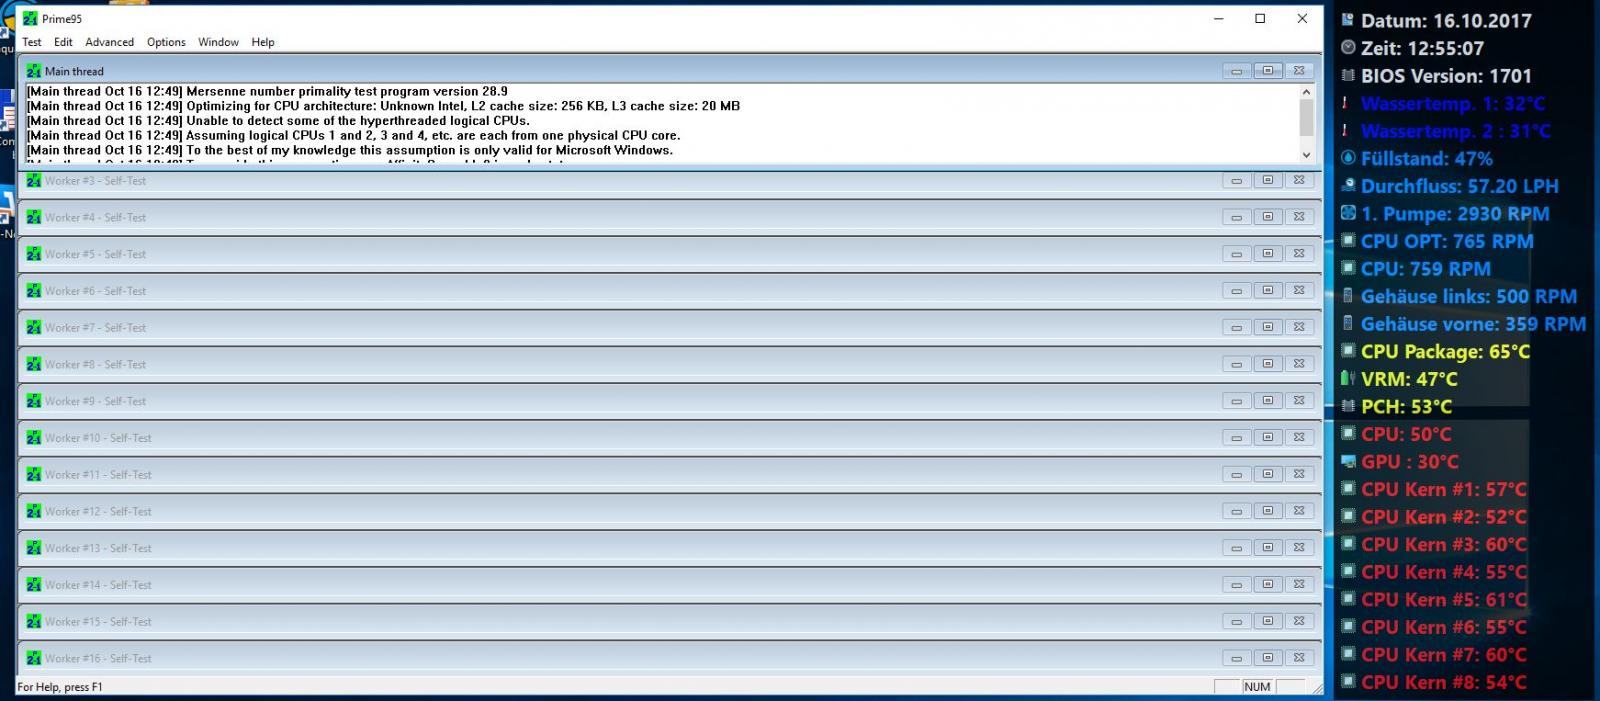Click the CPU OPT: 765 RPM reading

(1447, 241)
